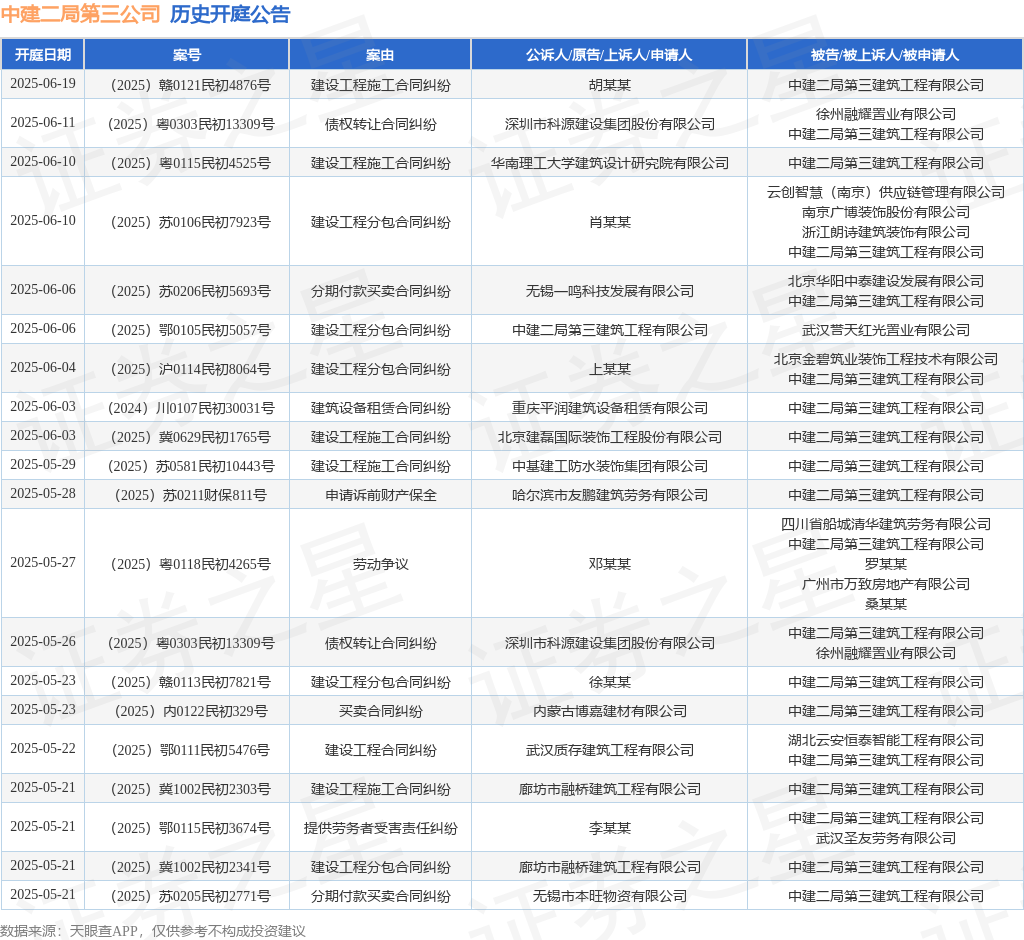Select the date 2025-05-22
The image size is (1024, 940).
tap(43, 749)
